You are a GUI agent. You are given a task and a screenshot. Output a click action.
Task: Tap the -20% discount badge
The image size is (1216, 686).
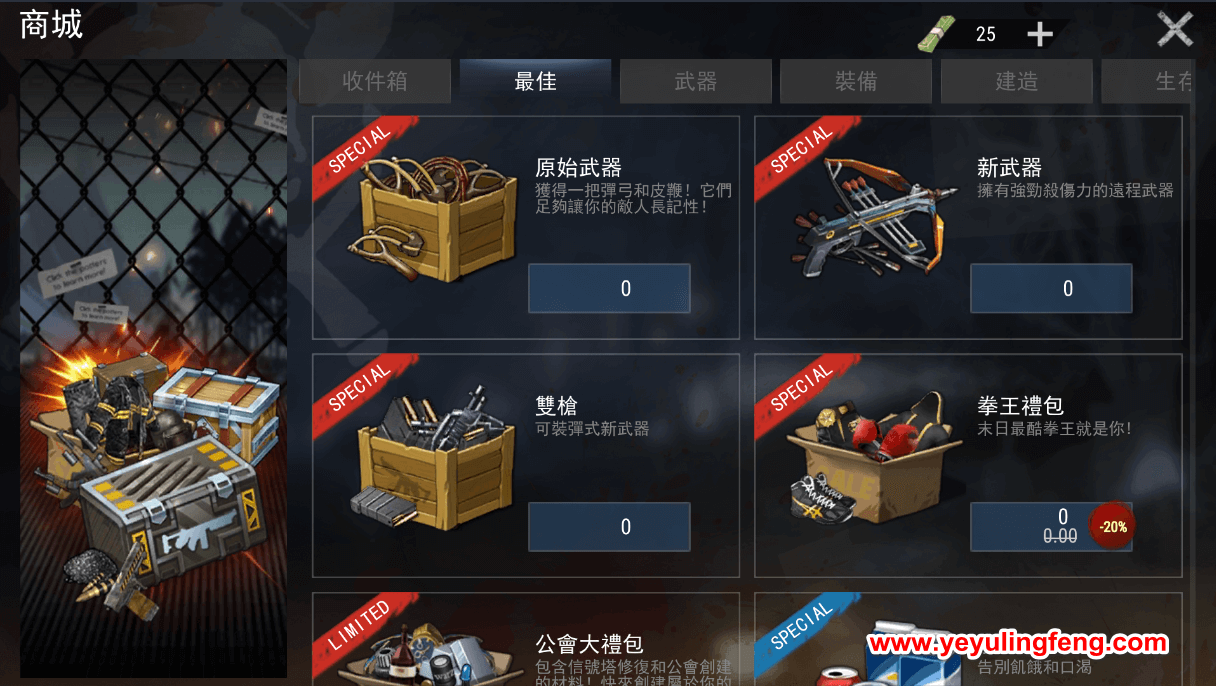coord(1112,526)
